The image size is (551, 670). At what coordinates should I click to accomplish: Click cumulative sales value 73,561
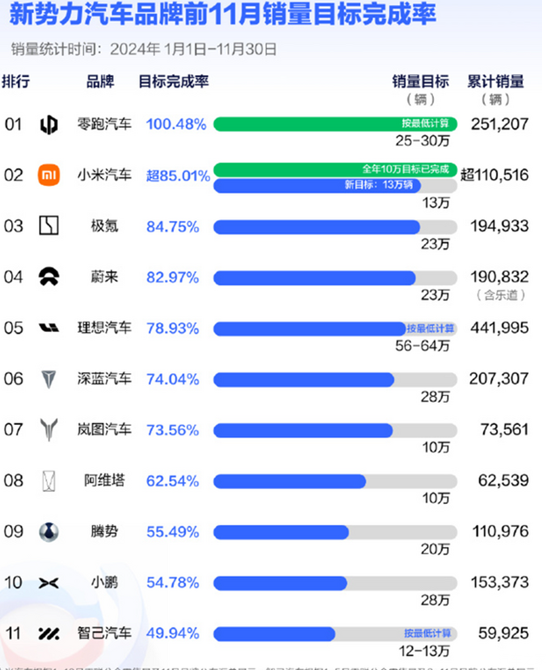(x=505, y=429)
